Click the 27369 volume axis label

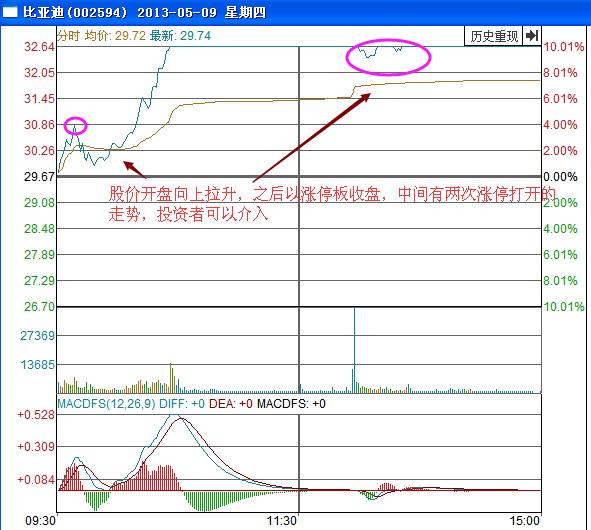coord(38,335)
